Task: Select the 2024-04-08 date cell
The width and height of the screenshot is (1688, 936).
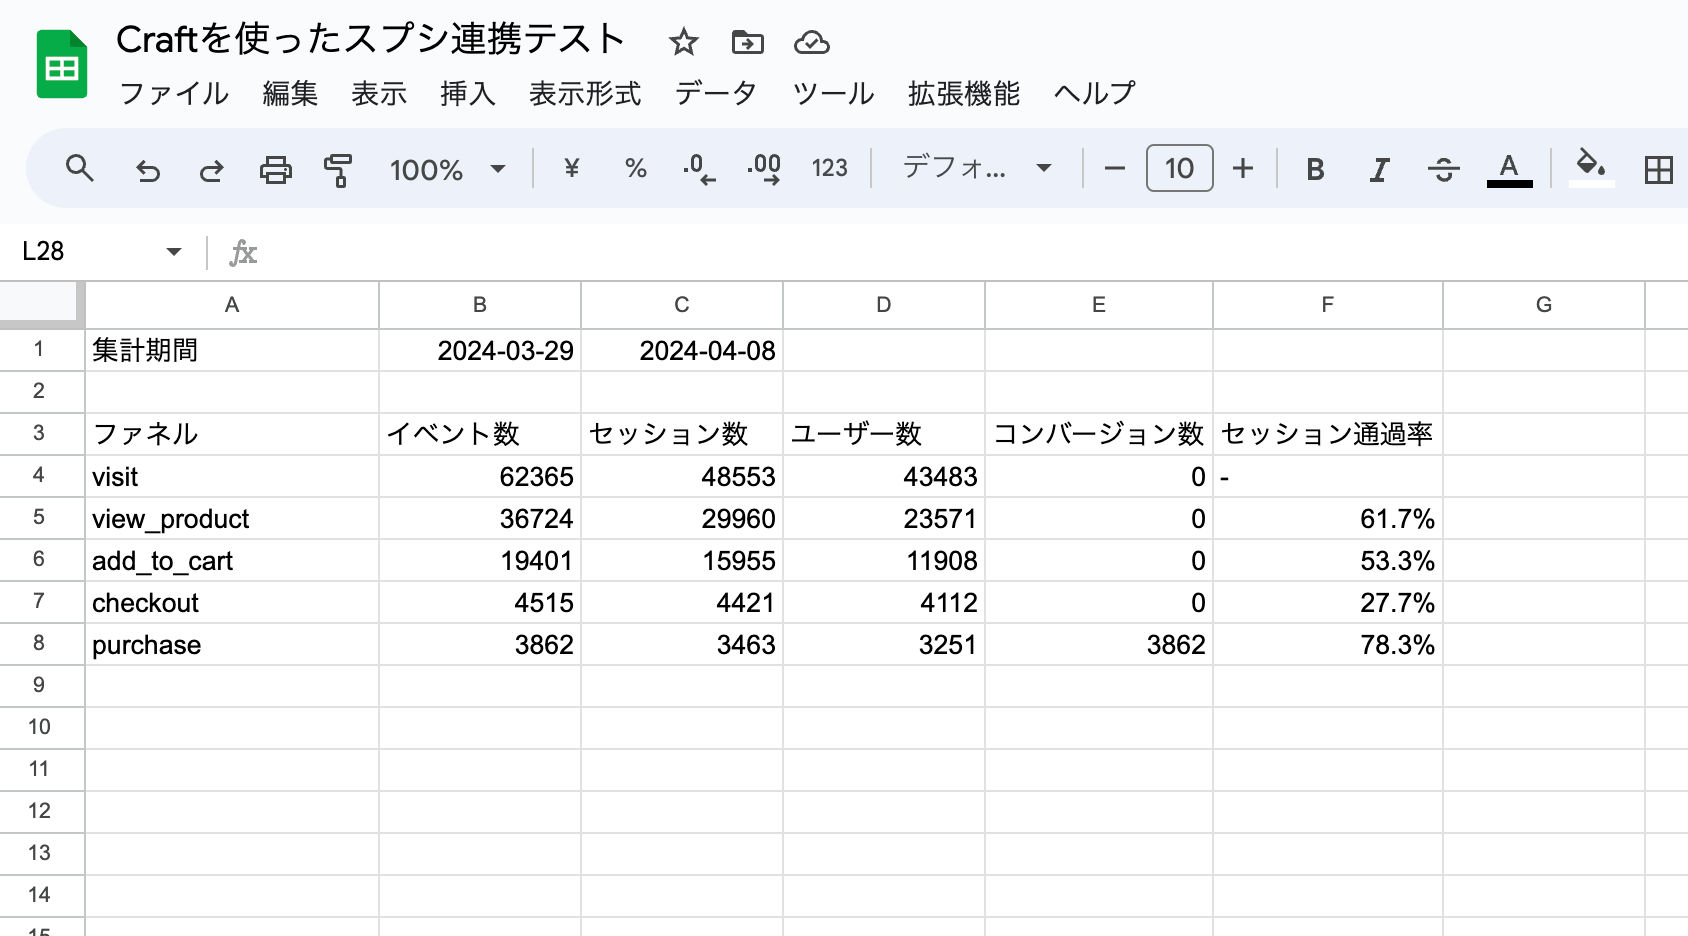Action: tap(682, 350)
